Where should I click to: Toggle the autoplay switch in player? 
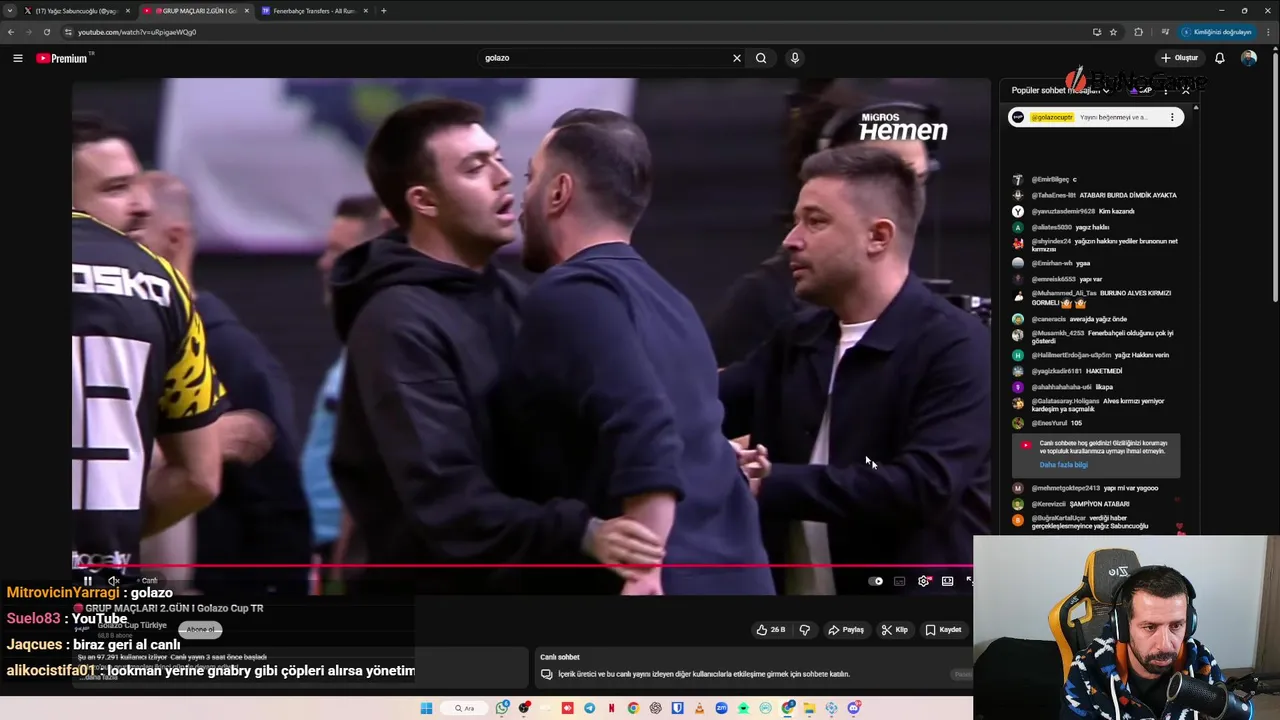coord(875,581)
